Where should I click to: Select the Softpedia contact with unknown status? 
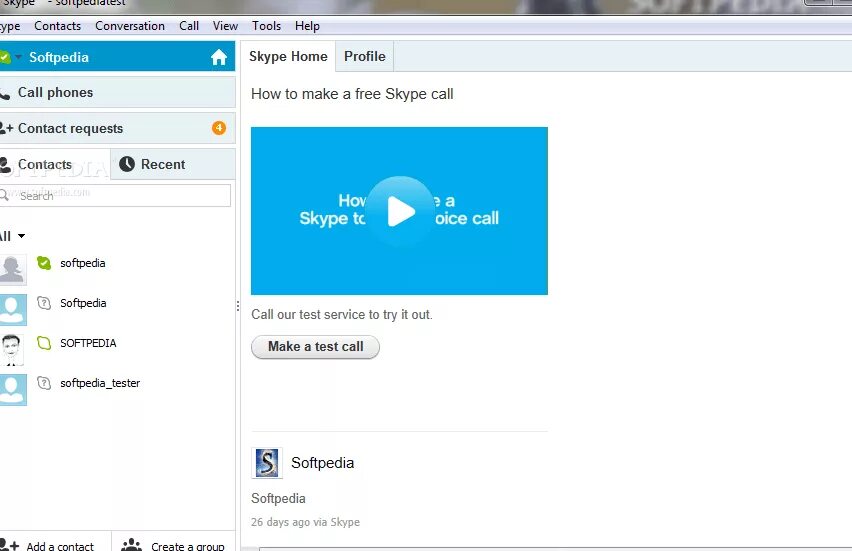[117, 308]
